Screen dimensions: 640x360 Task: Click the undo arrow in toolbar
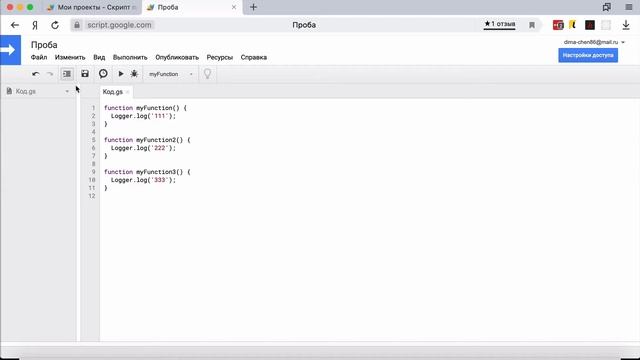click(36, 74)
